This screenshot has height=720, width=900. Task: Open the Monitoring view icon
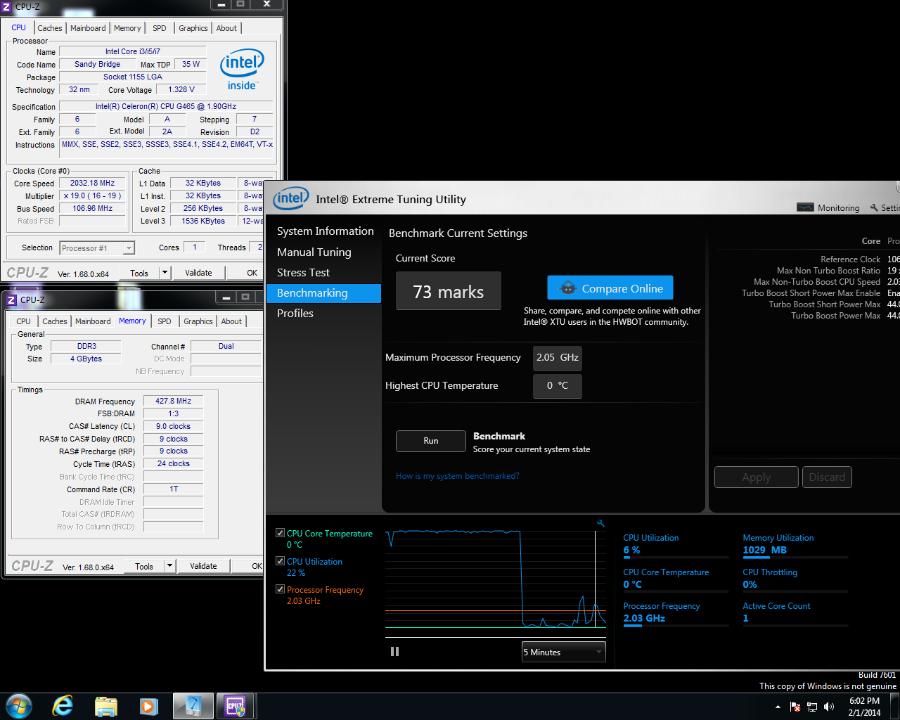(805, 207)
